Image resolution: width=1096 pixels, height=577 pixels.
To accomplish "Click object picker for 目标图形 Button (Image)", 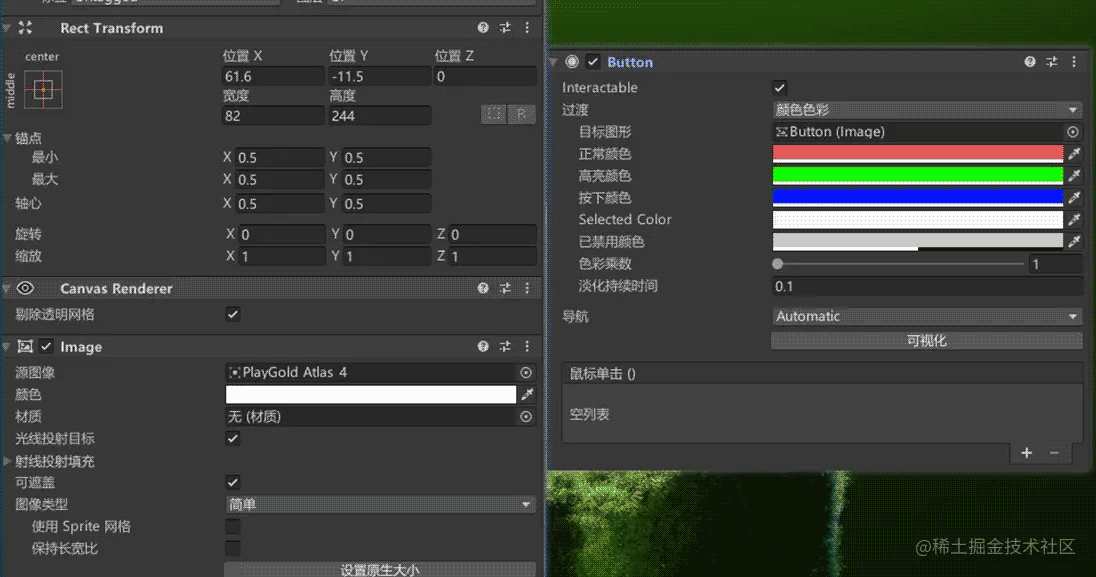I will [1074, 131].
